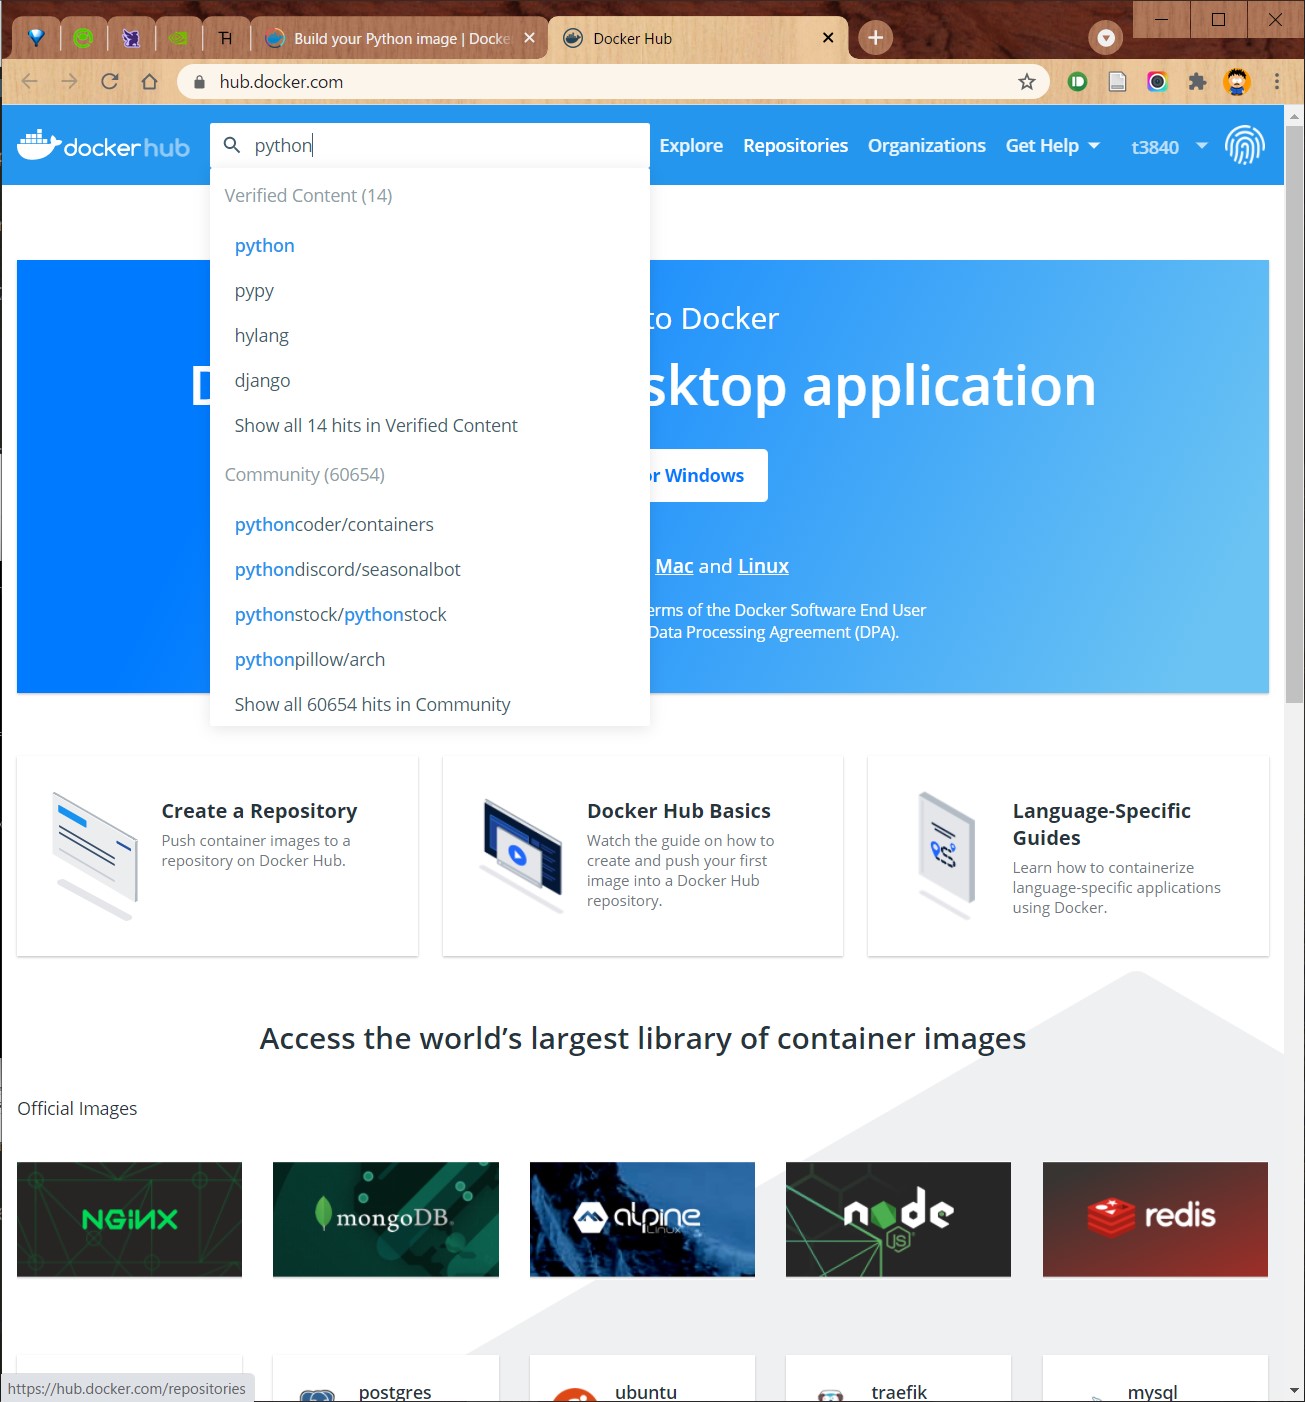The image size is (1305, 1402).
Task: Open the Repositories page
Action: coord(795,146)
